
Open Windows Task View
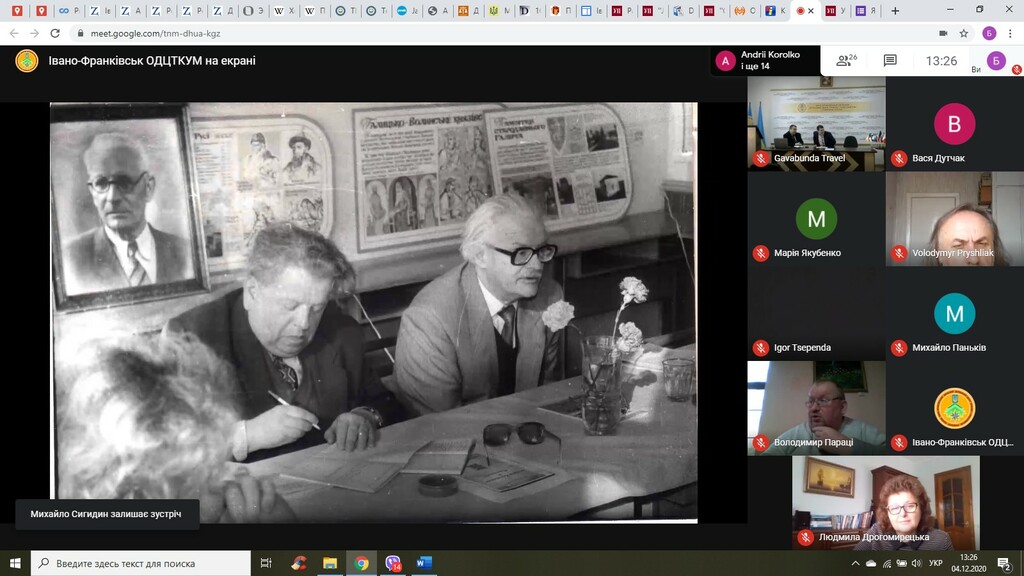[266, 563]
